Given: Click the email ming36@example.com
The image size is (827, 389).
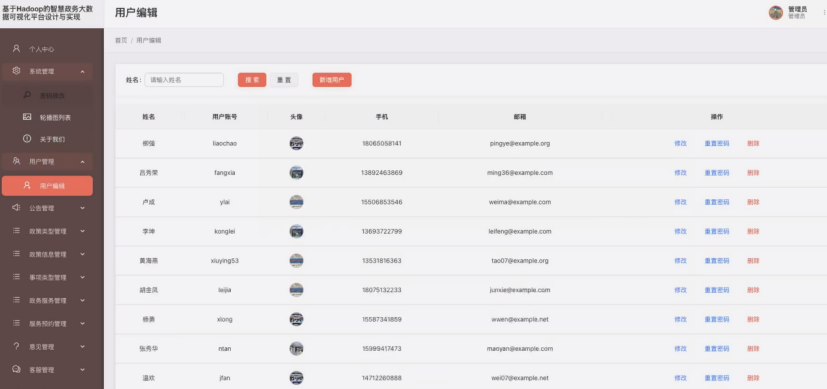Looking at the screenshot, I should [x=520, y=173].
